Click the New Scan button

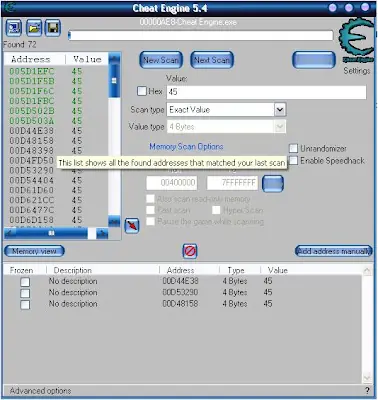161,60
